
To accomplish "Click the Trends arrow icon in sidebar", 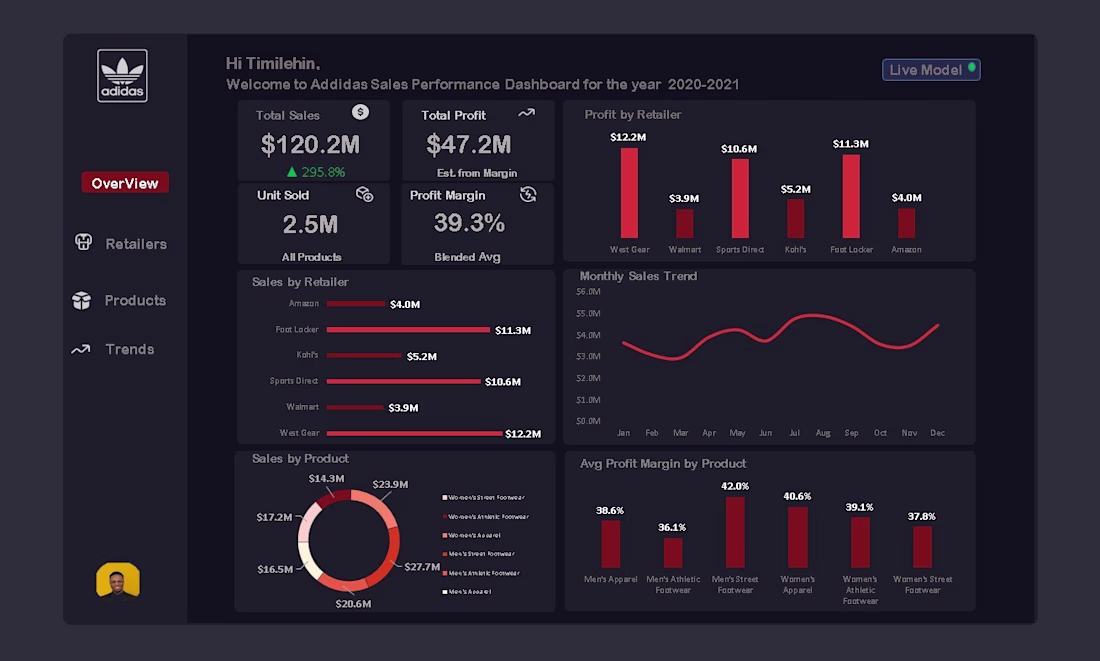I will tap(81, 349).
